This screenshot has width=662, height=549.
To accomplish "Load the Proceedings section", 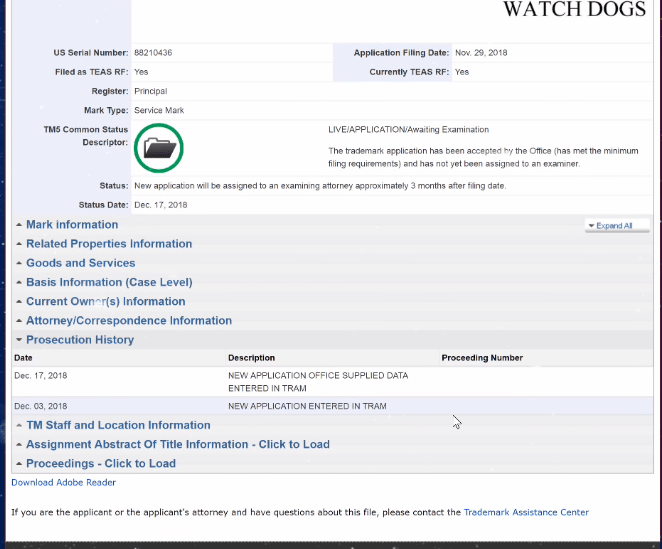I will click(101, 464).
